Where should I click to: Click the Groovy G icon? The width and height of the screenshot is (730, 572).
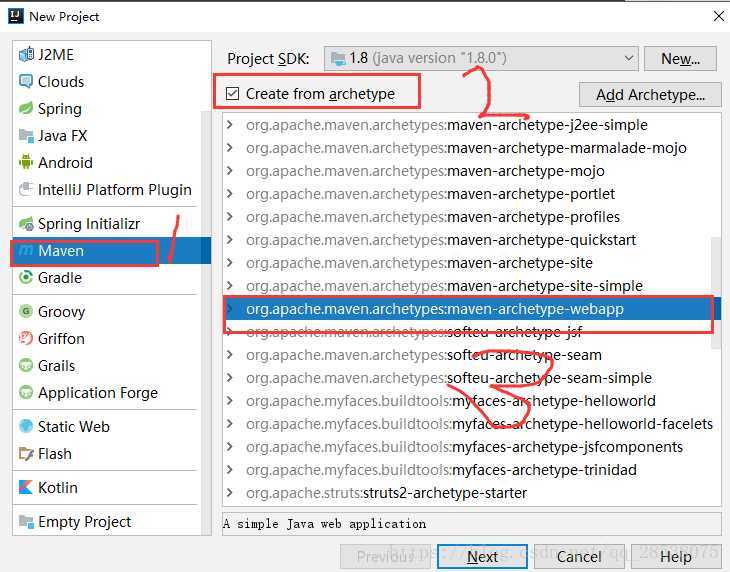click(26, 311)
